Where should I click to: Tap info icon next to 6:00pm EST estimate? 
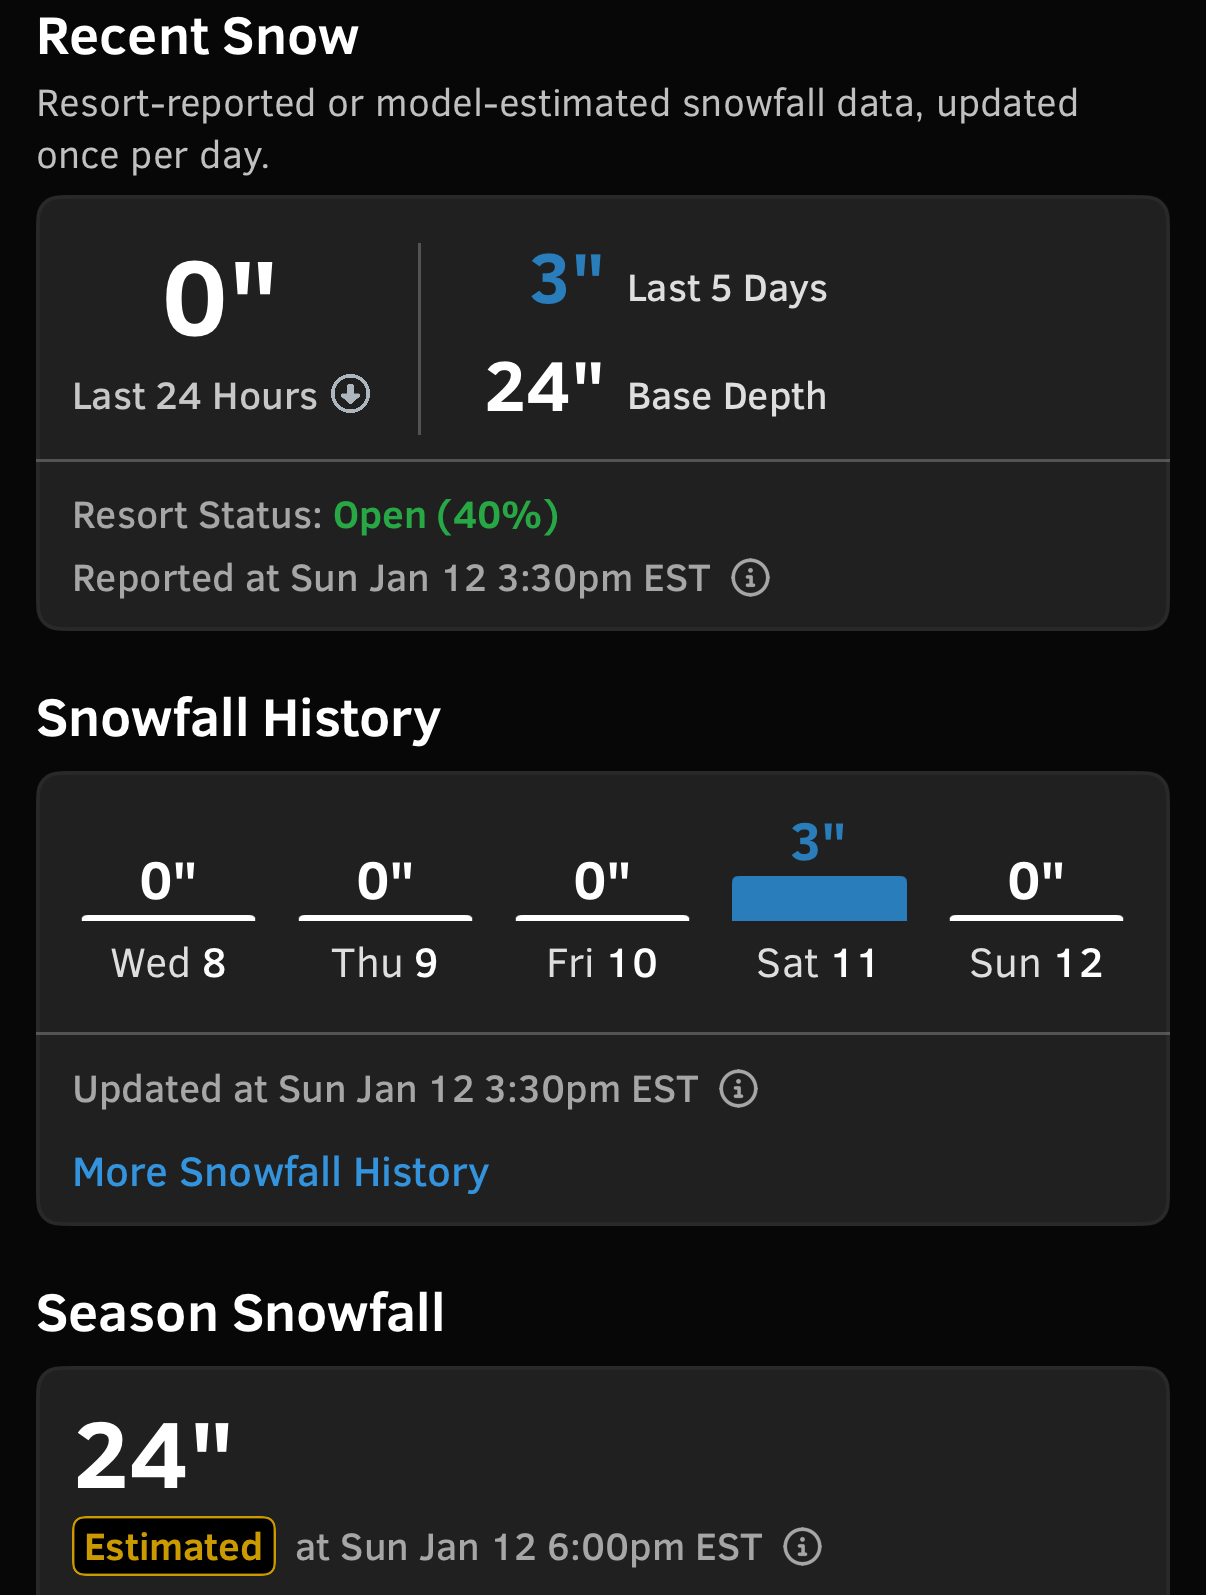(802, 1546)
